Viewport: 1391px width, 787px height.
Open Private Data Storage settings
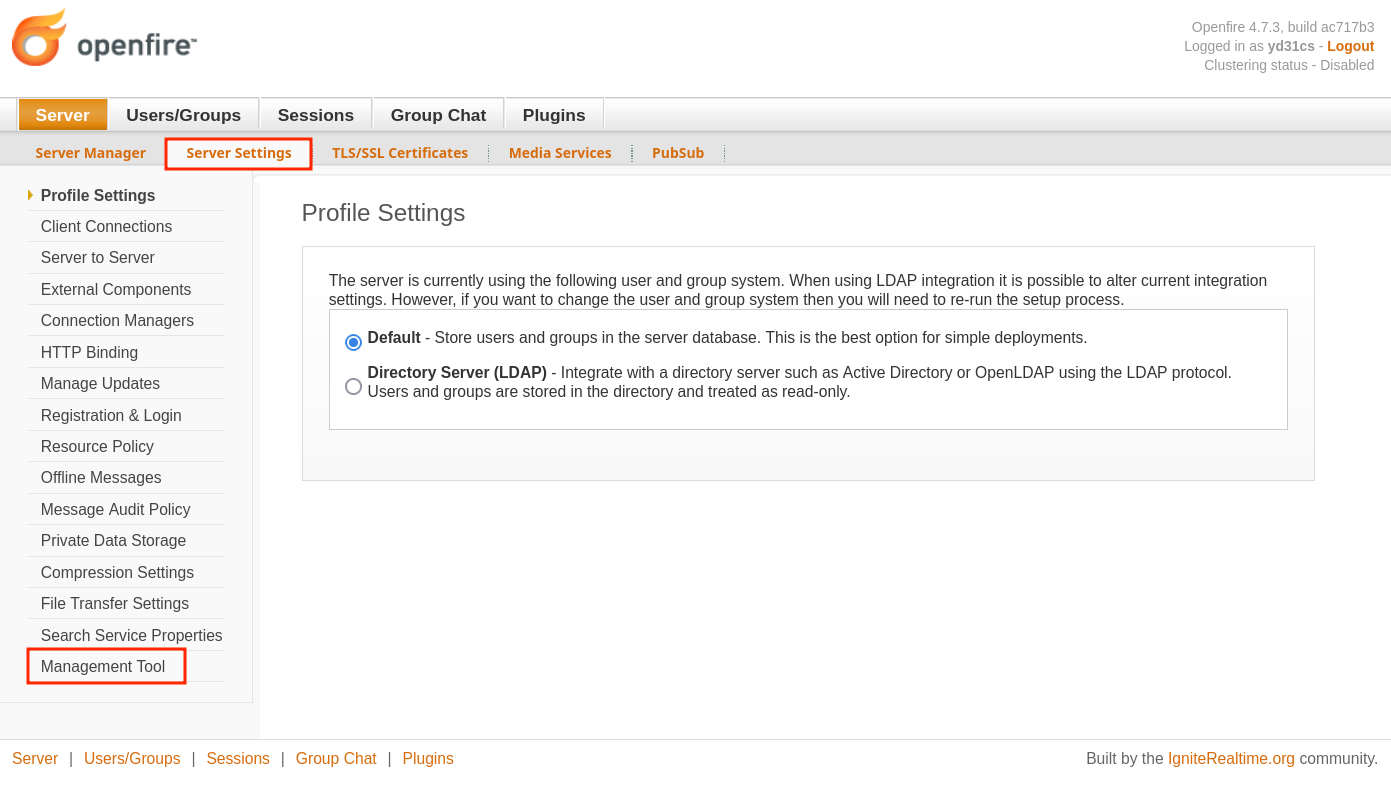point(113,541)
